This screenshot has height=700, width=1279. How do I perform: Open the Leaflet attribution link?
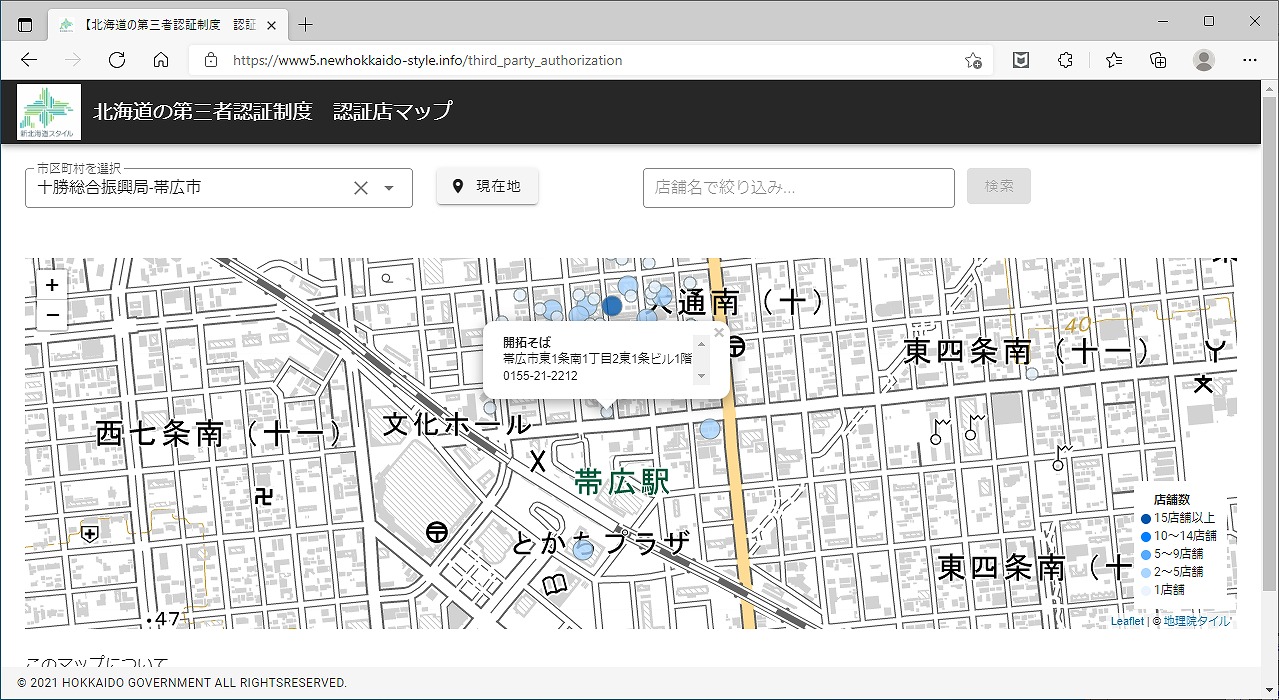[x=1126, y=621]
